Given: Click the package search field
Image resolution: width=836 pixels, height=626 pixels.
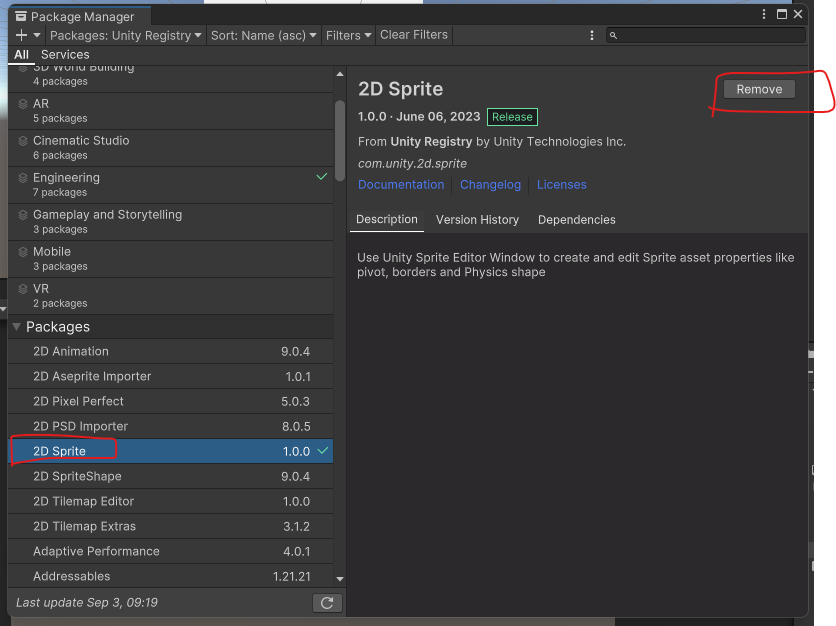Looking at the screenshot, I should point(705,35).
